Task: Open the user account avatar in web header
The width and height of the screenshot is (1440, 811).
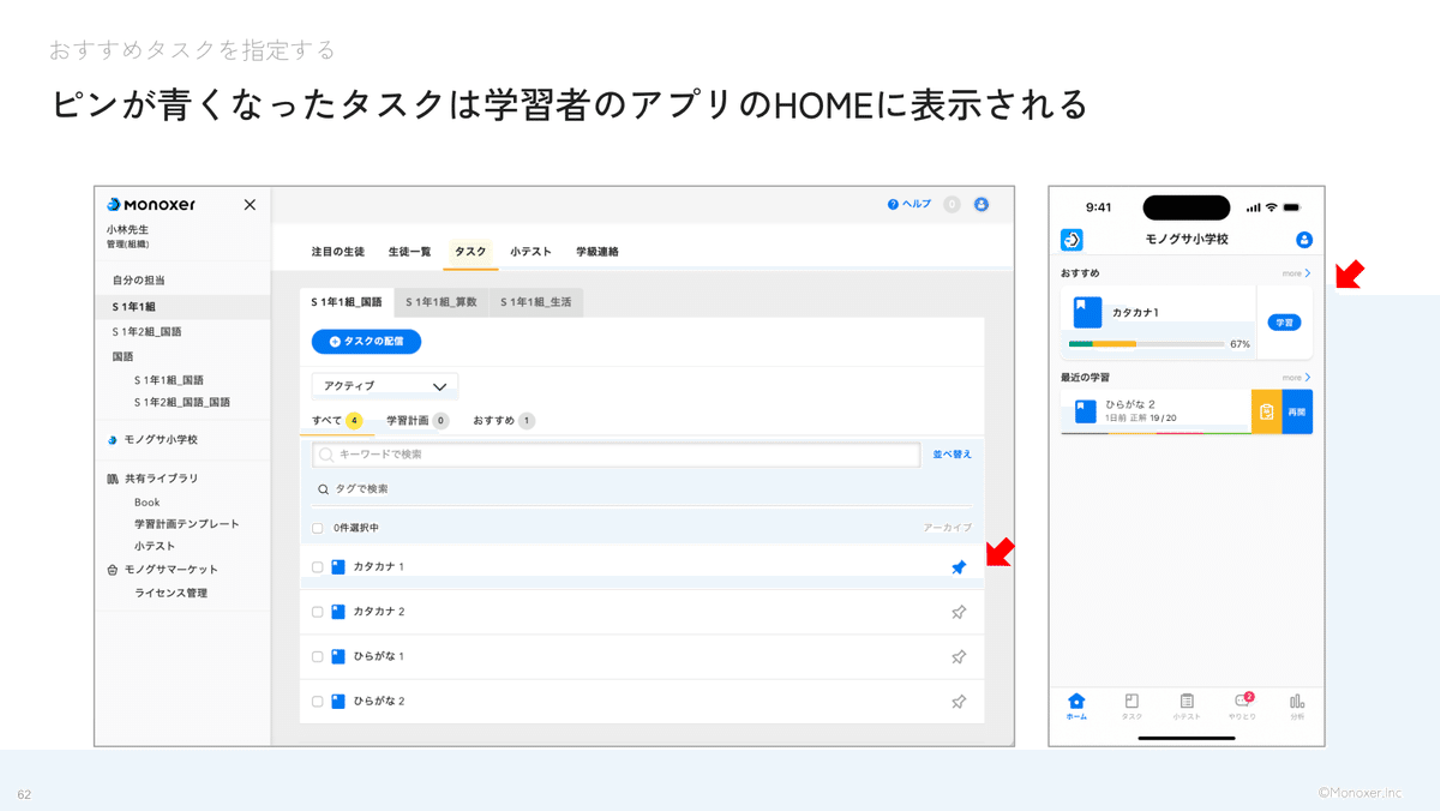Action: click(981, 204)
